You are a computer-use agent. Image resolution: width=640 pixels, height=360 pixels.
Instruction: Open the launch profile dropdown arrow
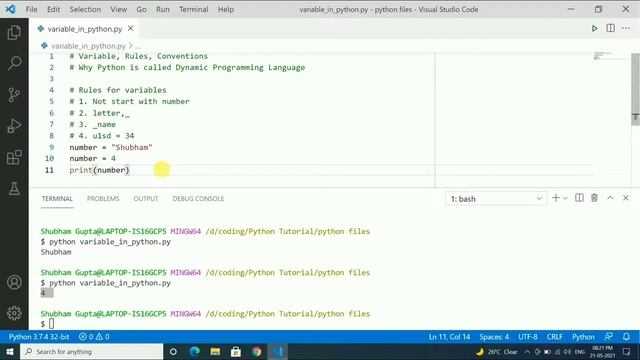tap(565, 198)
